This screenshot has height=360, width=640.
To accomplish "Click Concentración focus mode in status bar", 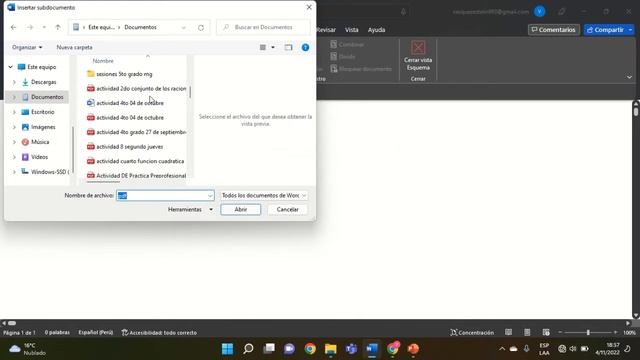I will pyautogui.click(x=472, y=333).
